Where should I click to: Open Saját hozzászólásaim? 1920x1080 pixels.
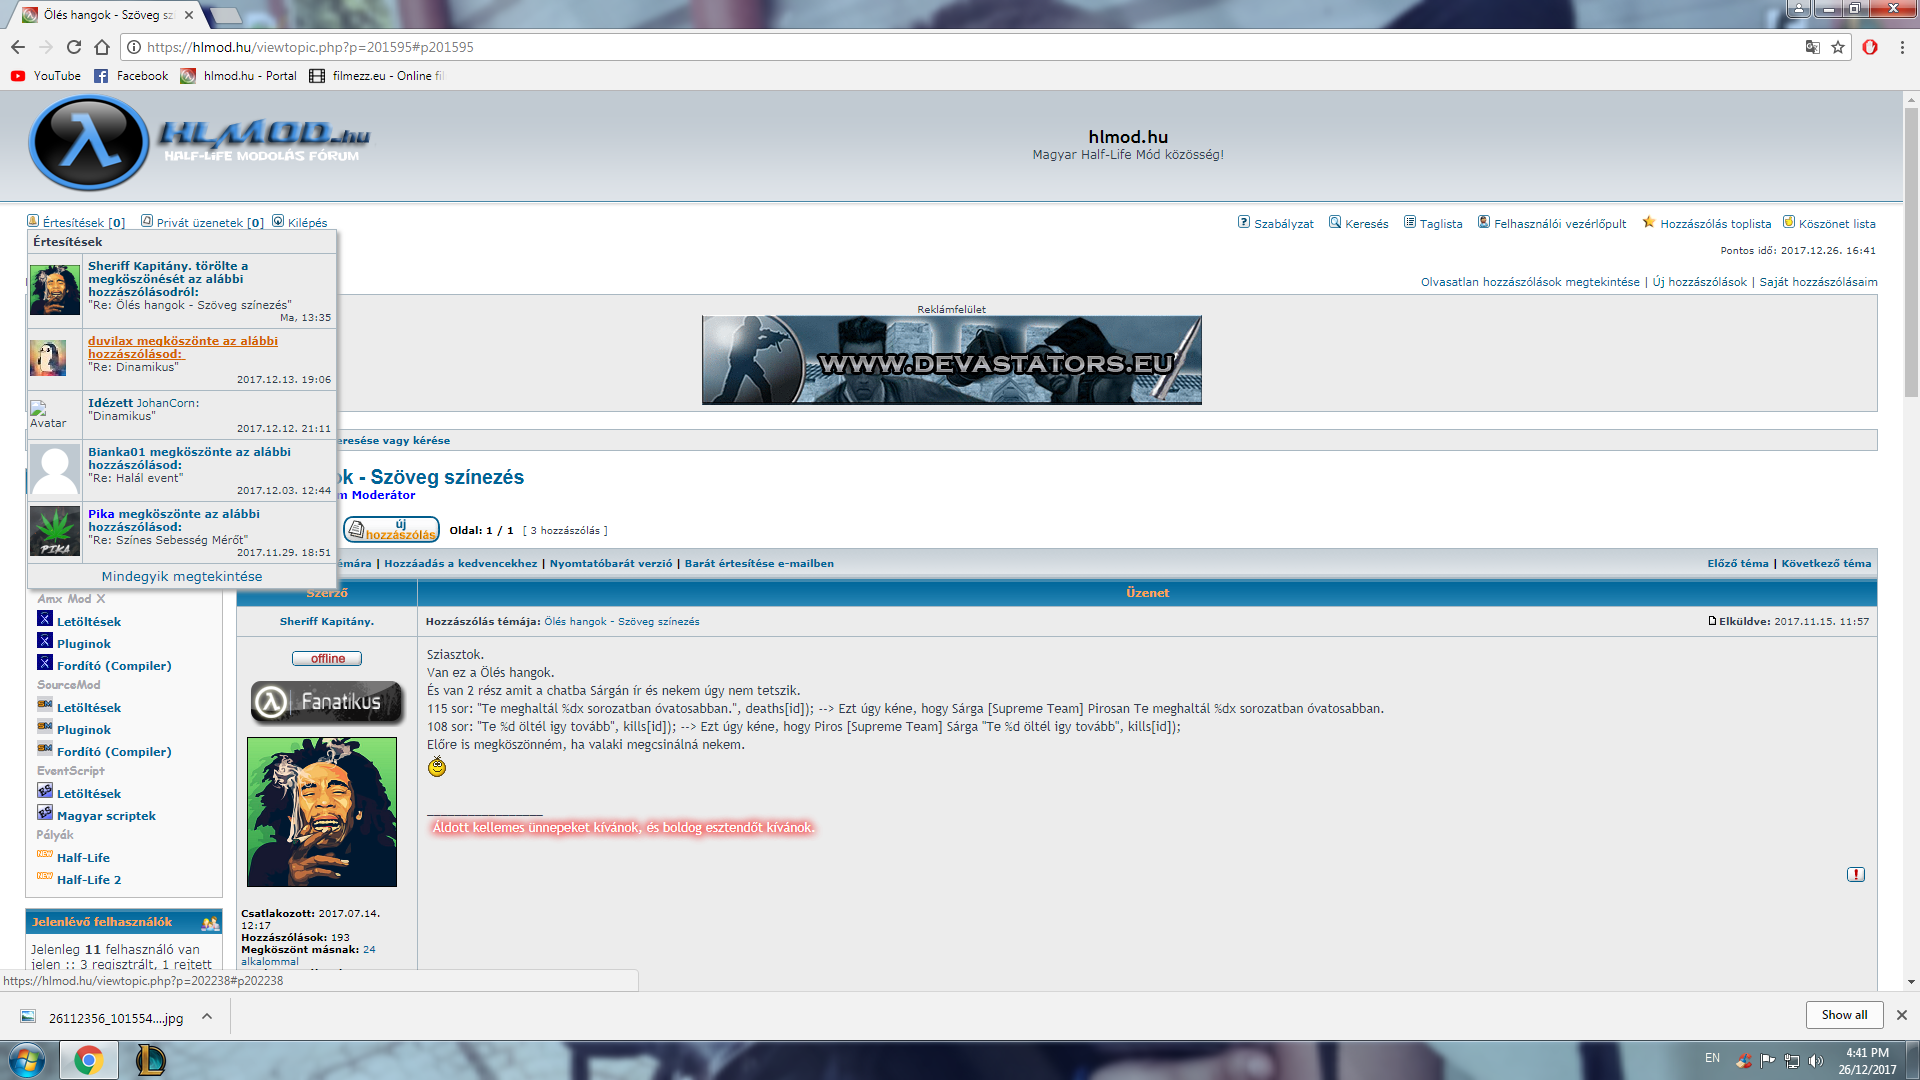coord(1818,282)
